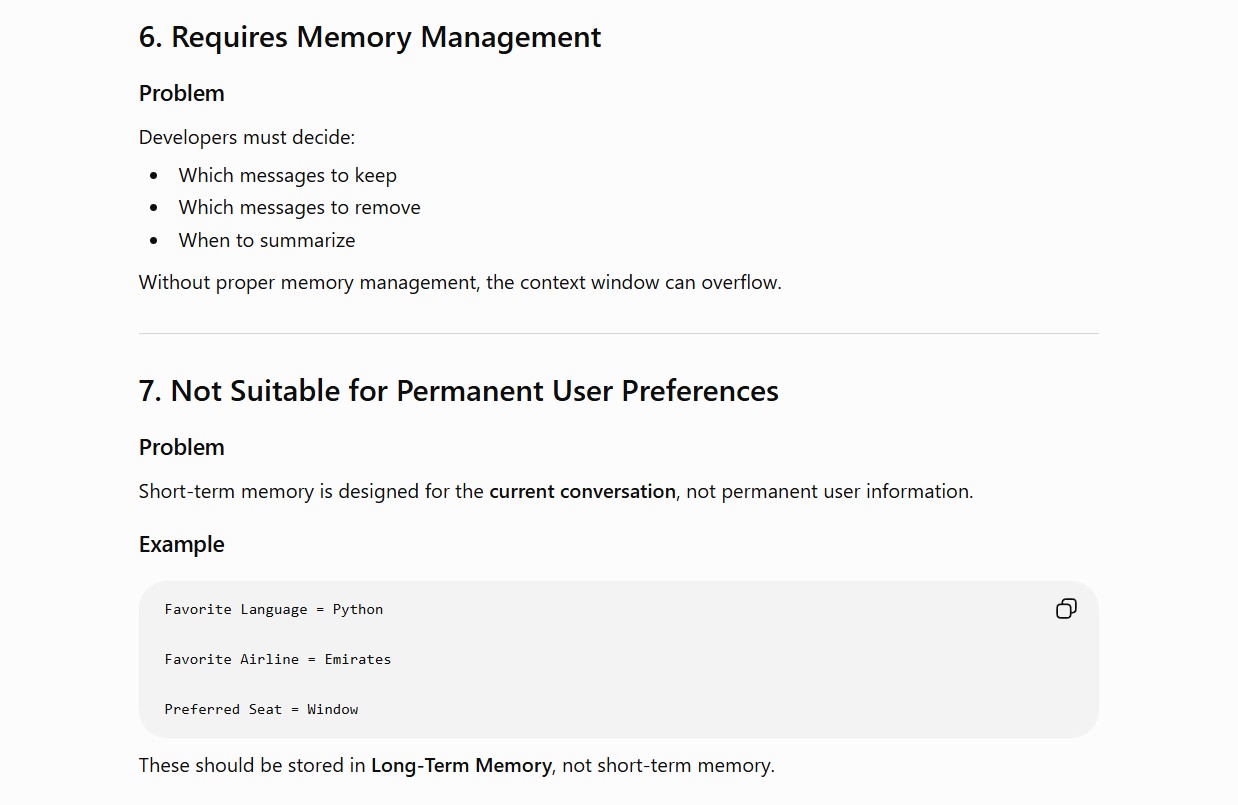The image size is (1238, 805).
Task: Click the 'Example' subheading
Action: [x=182, y=544]
